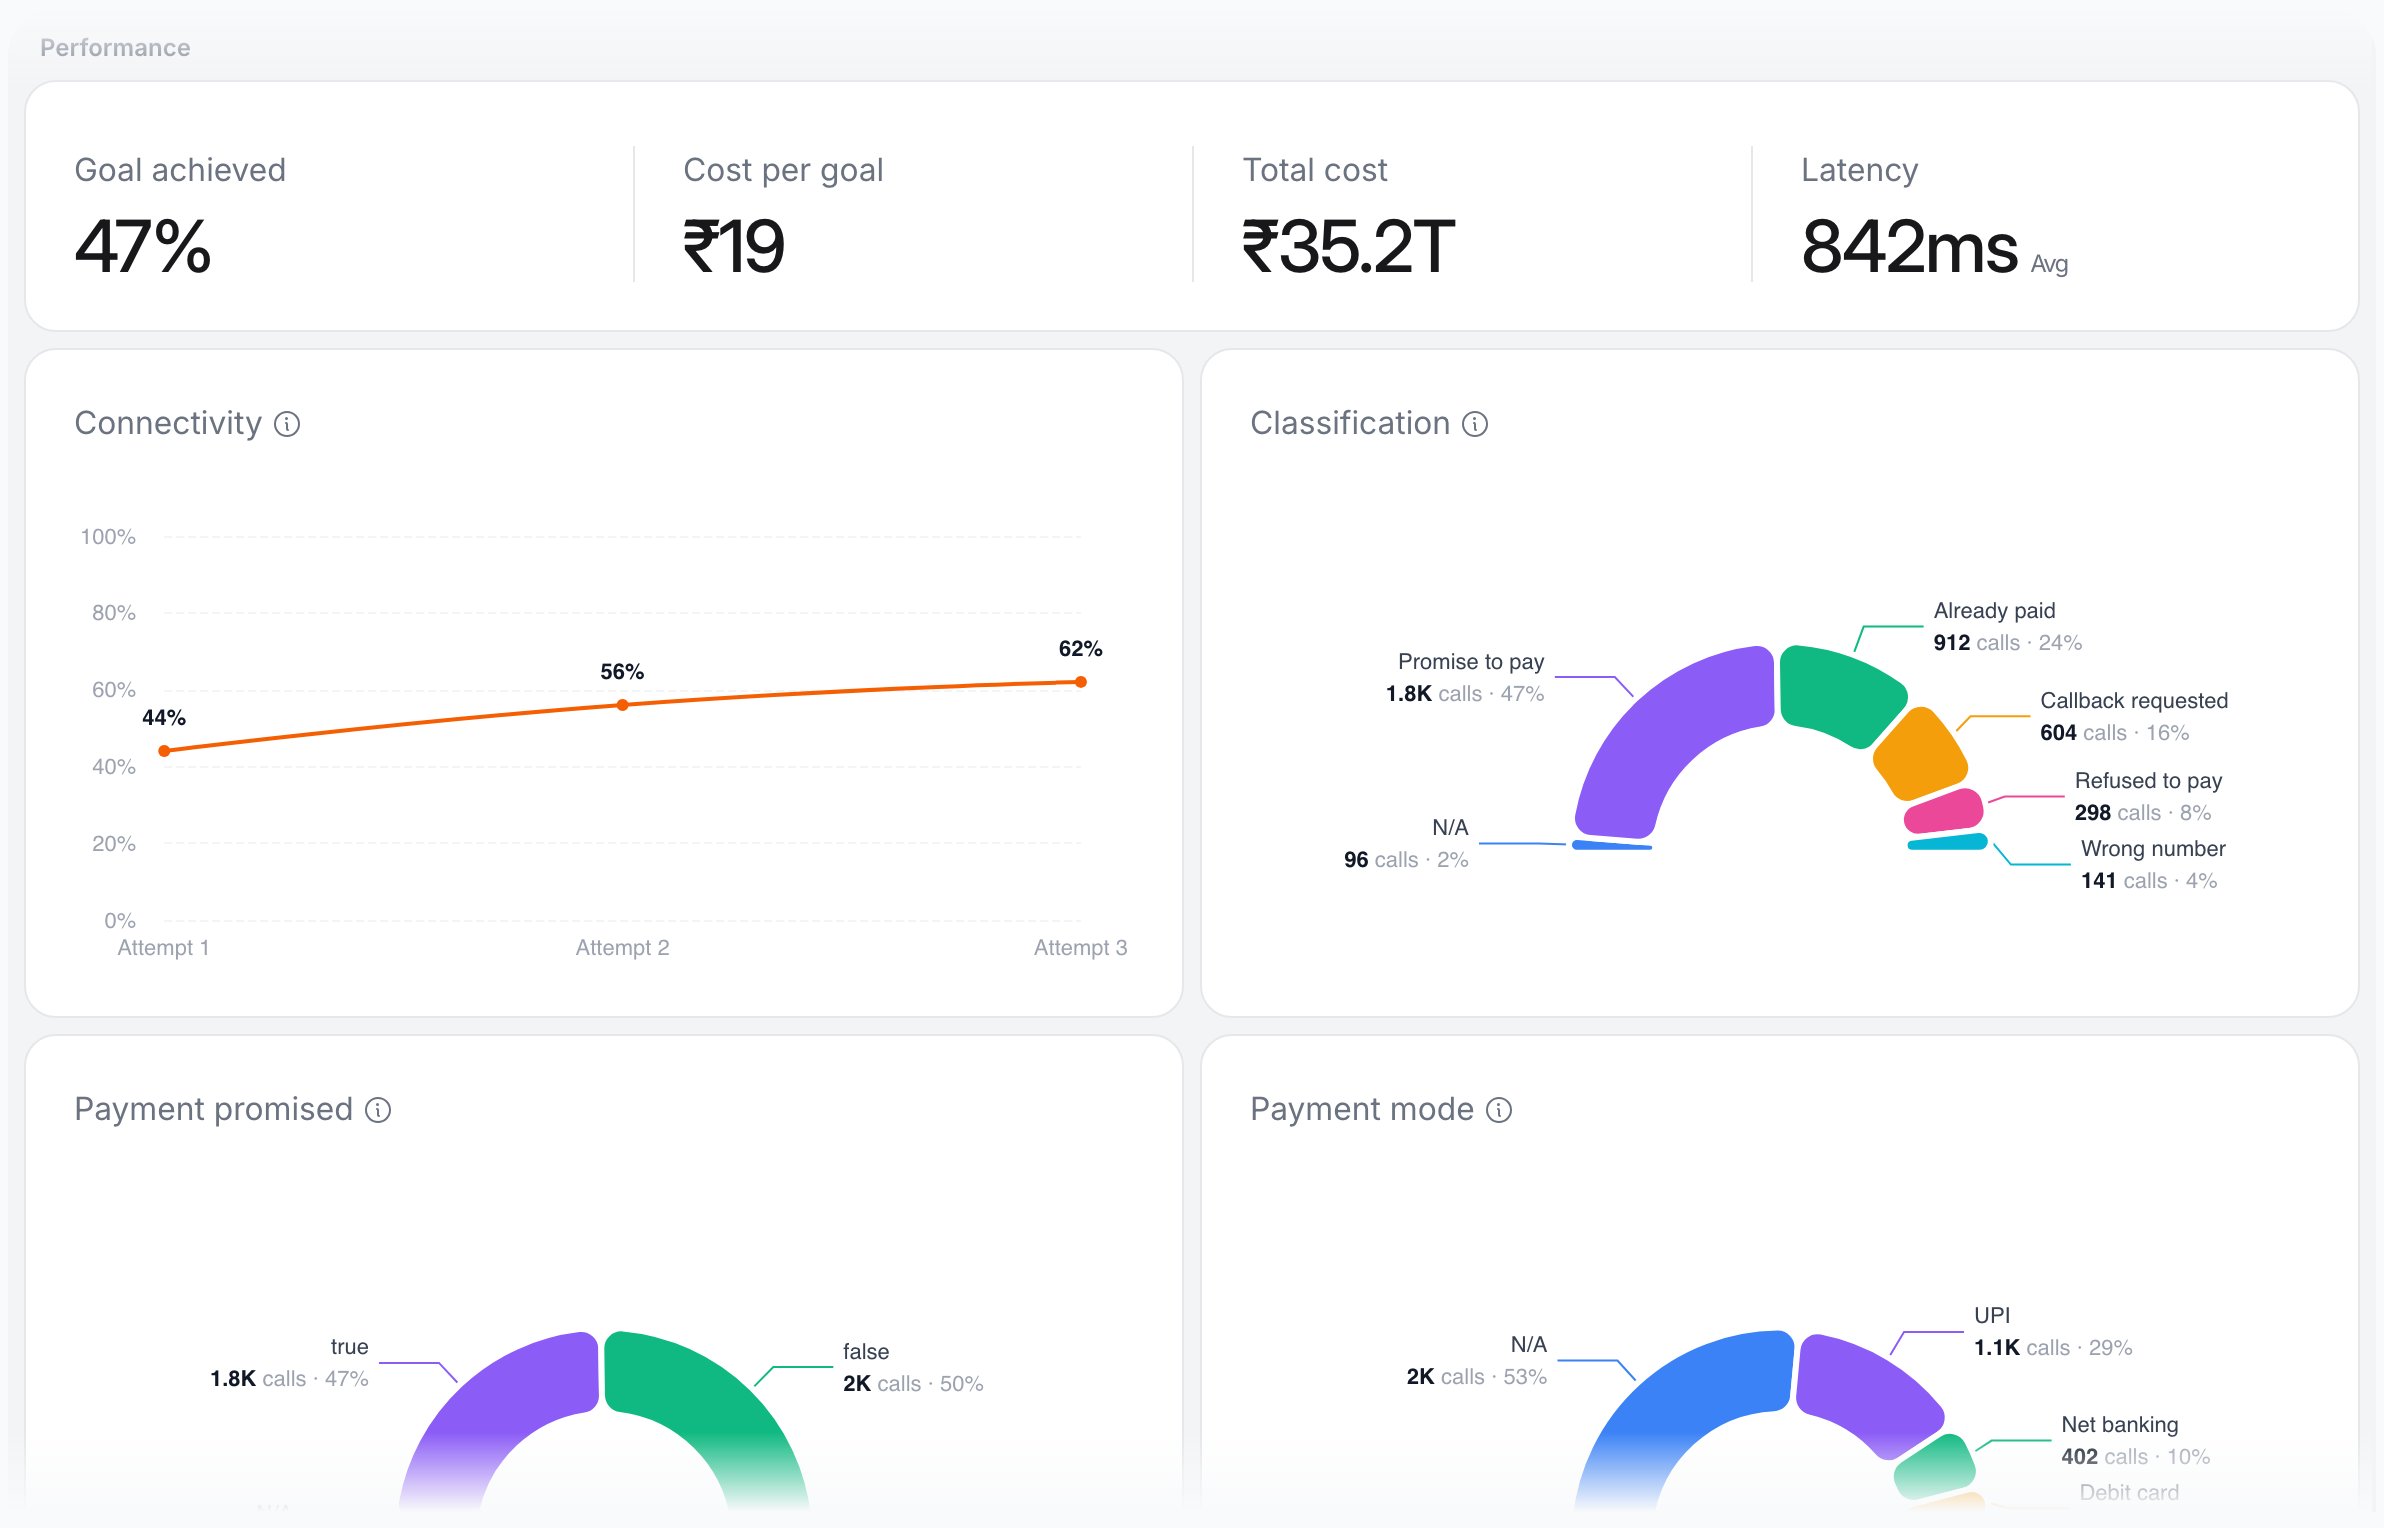2384x1528 pixels.
Task: Click the cyan Wrong number segment
Action: coord(1947,842)
